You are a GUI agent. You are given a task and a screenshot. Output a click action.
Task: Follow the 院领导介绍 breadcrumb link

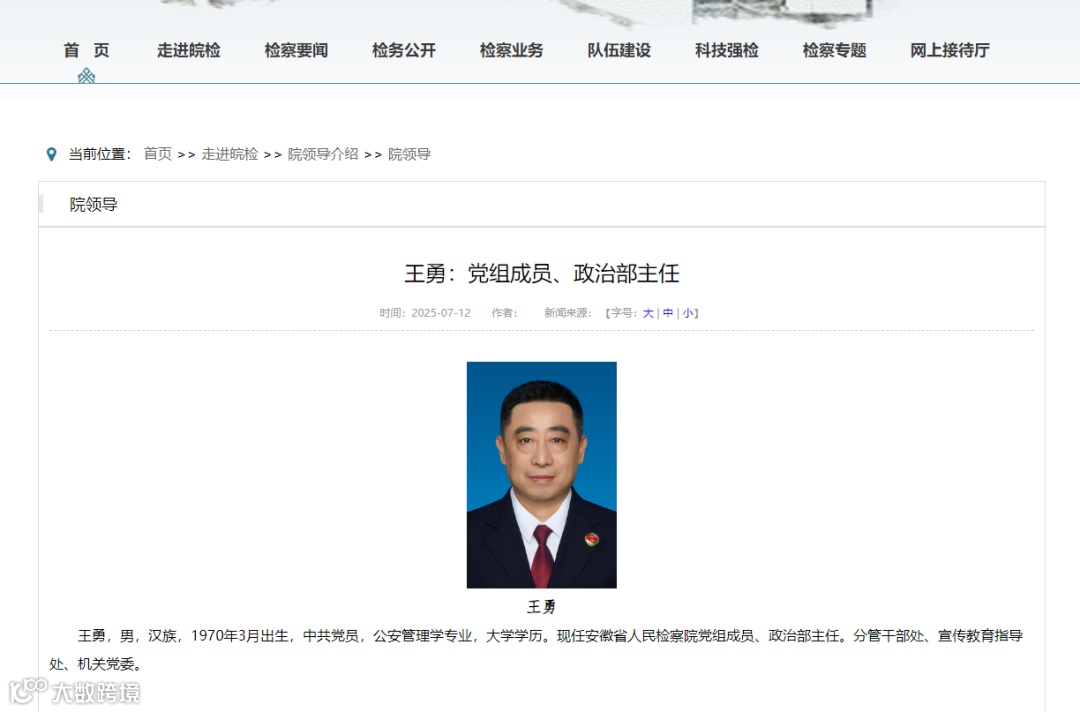point(323,154)
